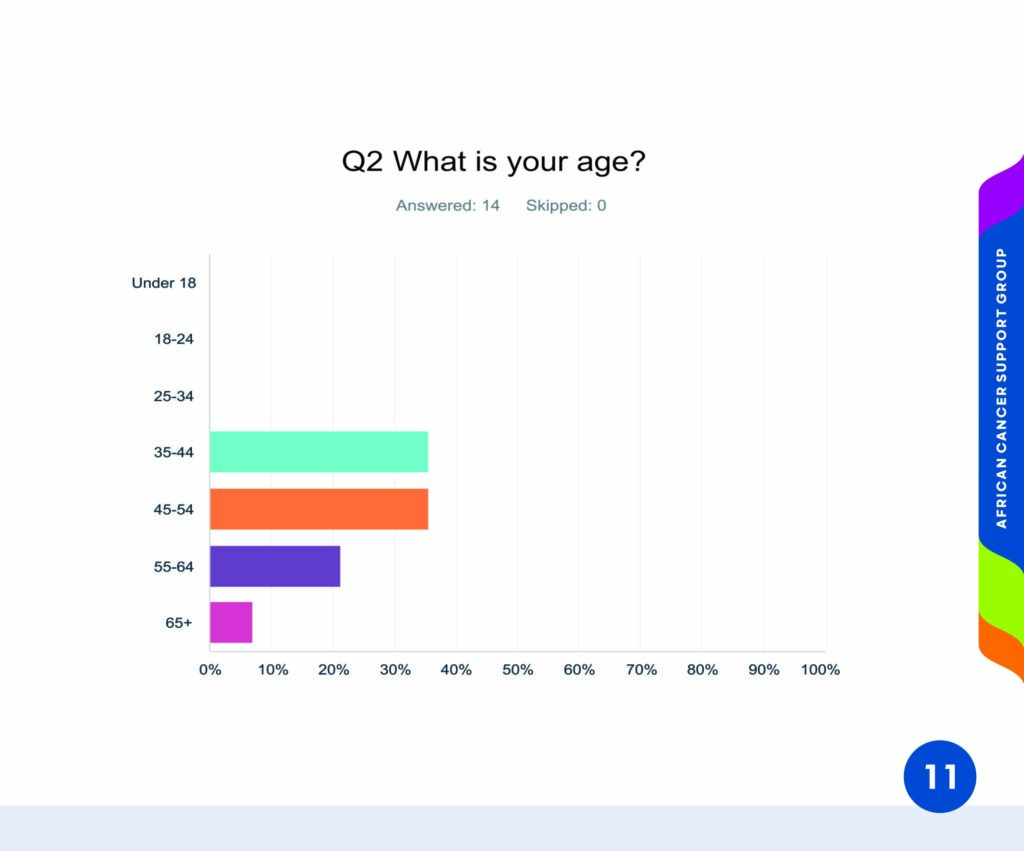Click the mint green 35-44 bar
Viewport: 1024px width, 851px height.
point(319,452)
